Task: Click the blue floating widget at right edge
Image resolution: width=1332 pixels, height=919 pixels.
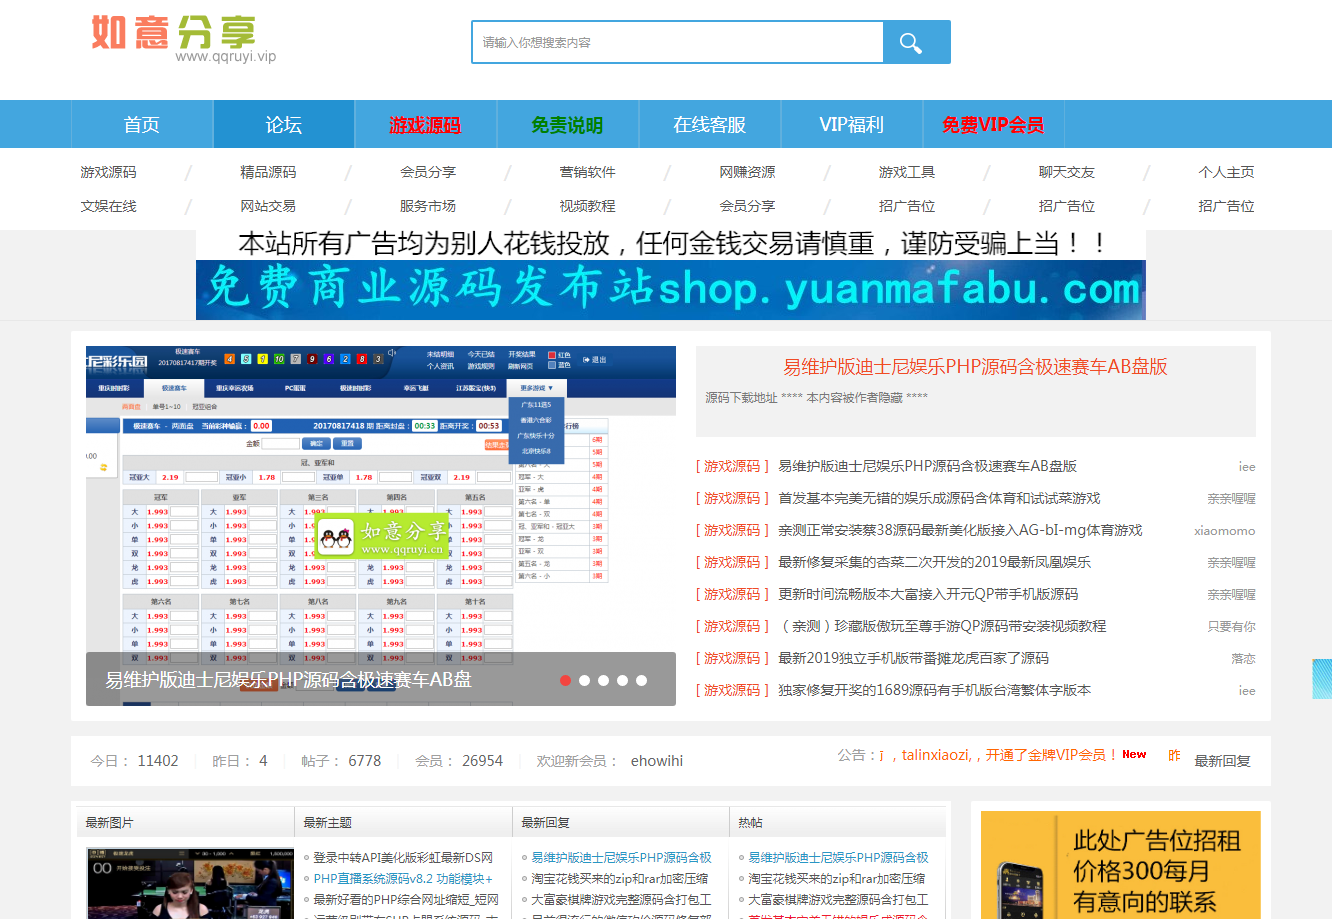Action: [1321, 679]
